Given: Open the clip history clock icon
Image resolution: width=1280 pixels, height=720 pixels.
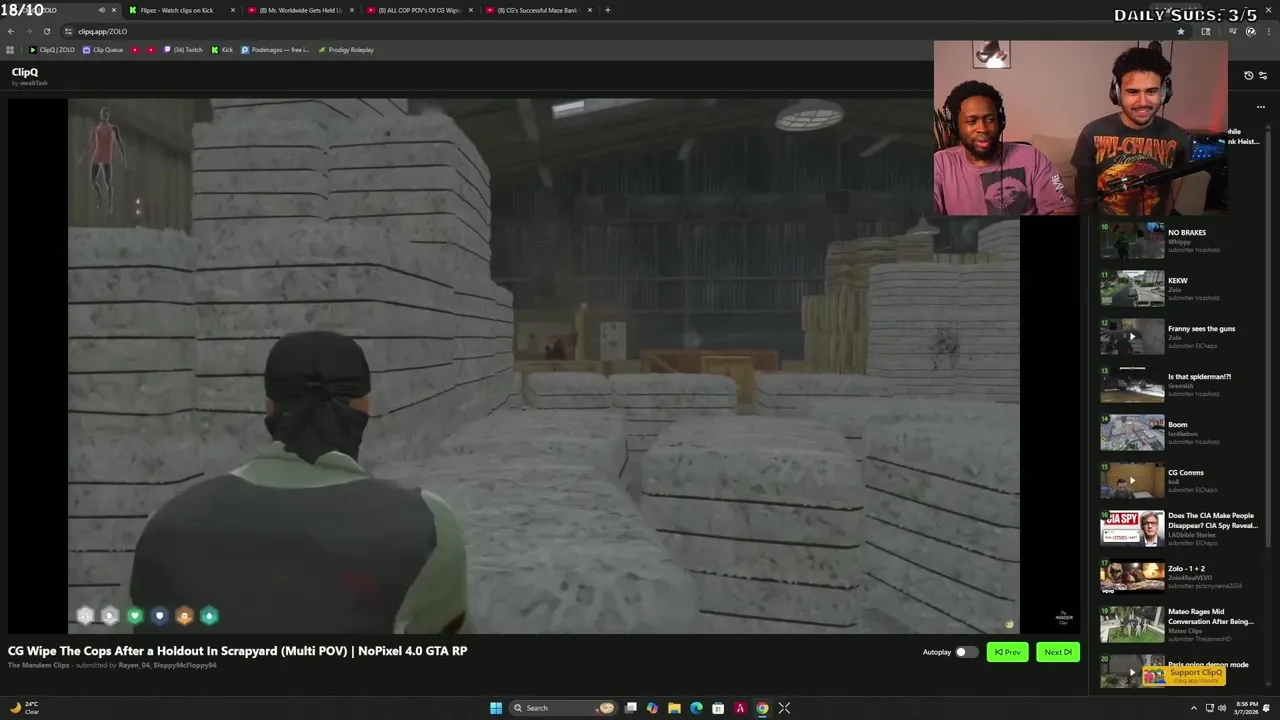Looking at the screenshot, I should coord(1248,76).
